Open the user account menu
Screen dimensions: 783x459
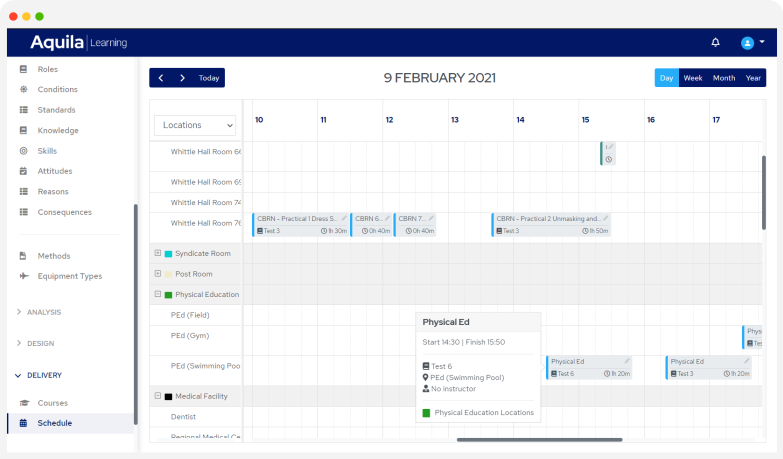pyautogui.click(x=752, y=42)
